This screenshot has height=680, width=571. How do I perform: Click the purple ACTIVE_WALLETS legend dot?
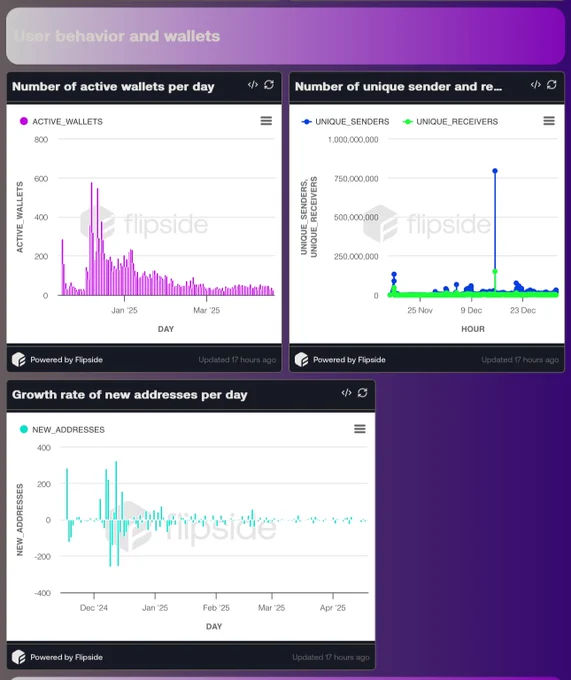tap(24, 121)
